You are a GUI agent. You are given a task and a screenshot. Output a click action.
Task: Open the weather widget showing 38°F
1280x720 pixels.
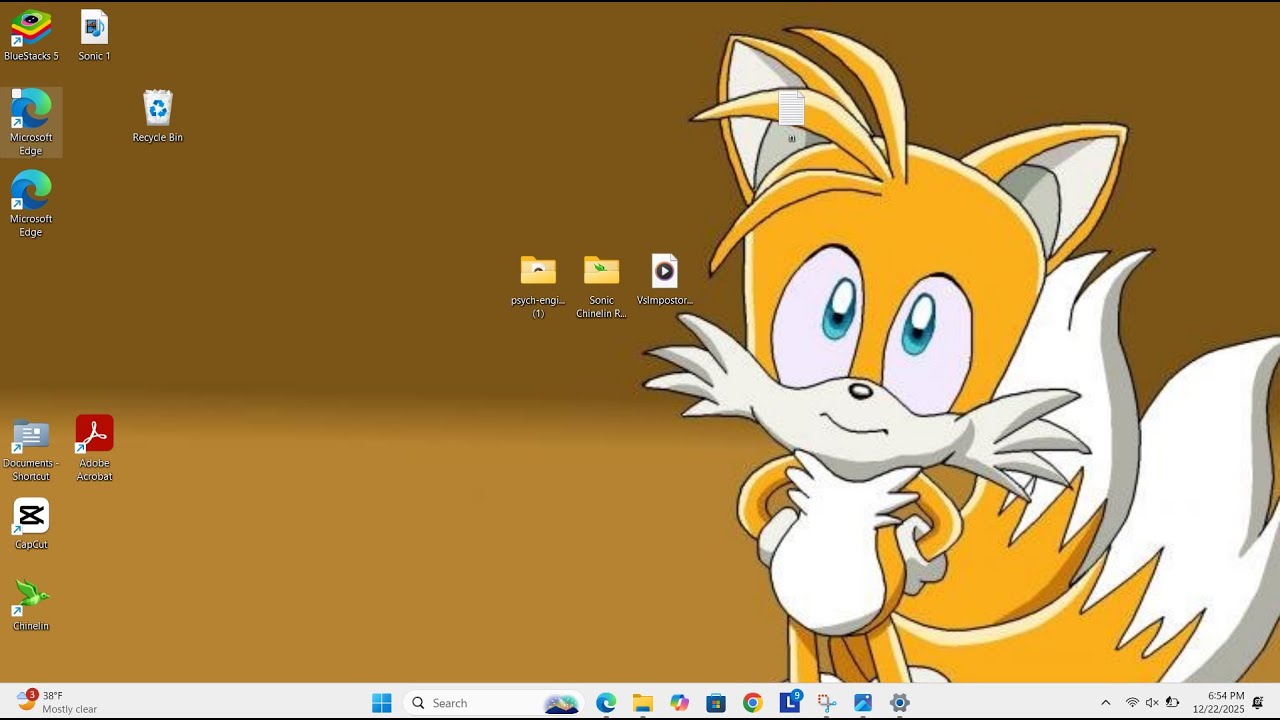tap(57, 702)
